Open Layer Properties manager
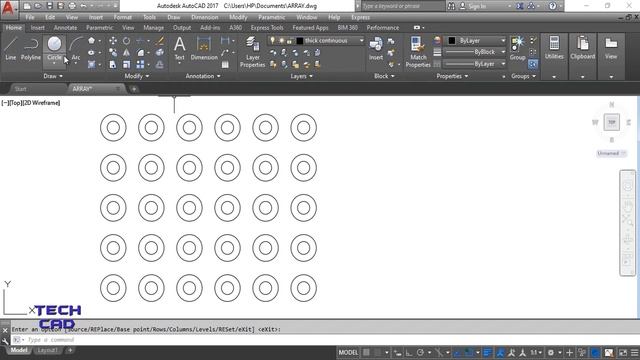 click(252, 52)
